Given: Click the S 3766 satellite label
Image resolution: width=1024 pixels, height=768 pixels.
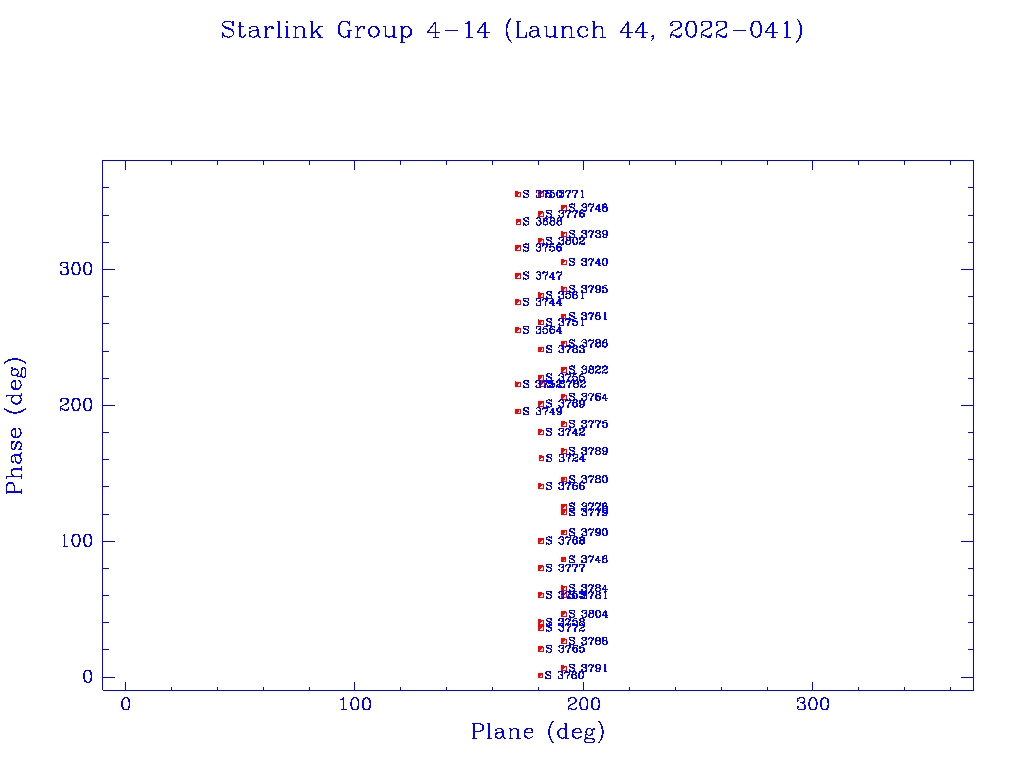Looking at the screenshot, I should 565,486.
